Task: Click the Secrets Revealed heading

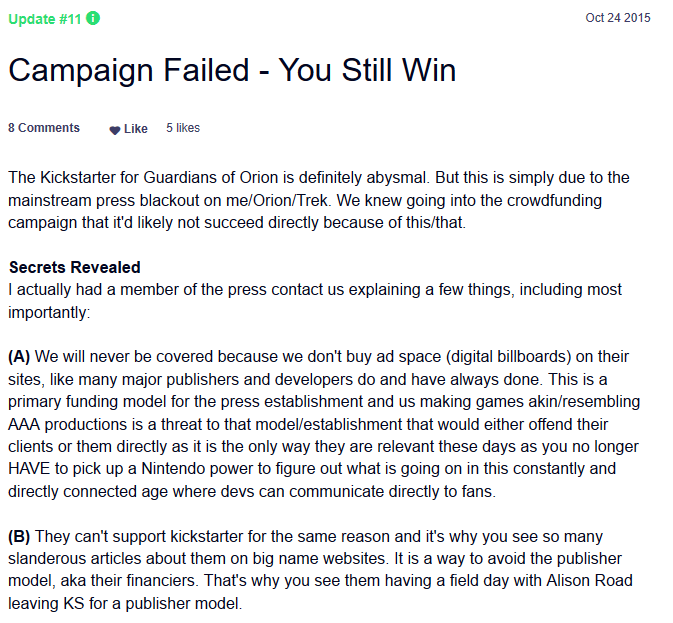Action: (75, 267)
